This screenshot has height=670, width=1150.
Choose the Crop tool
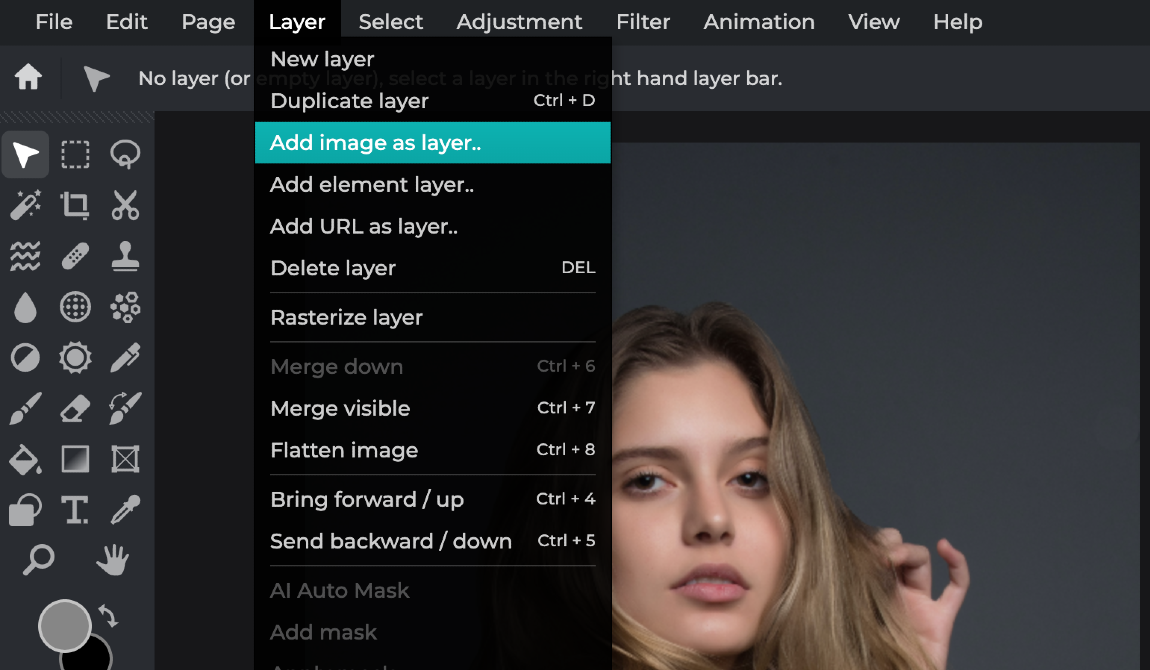tap(75, 205)
